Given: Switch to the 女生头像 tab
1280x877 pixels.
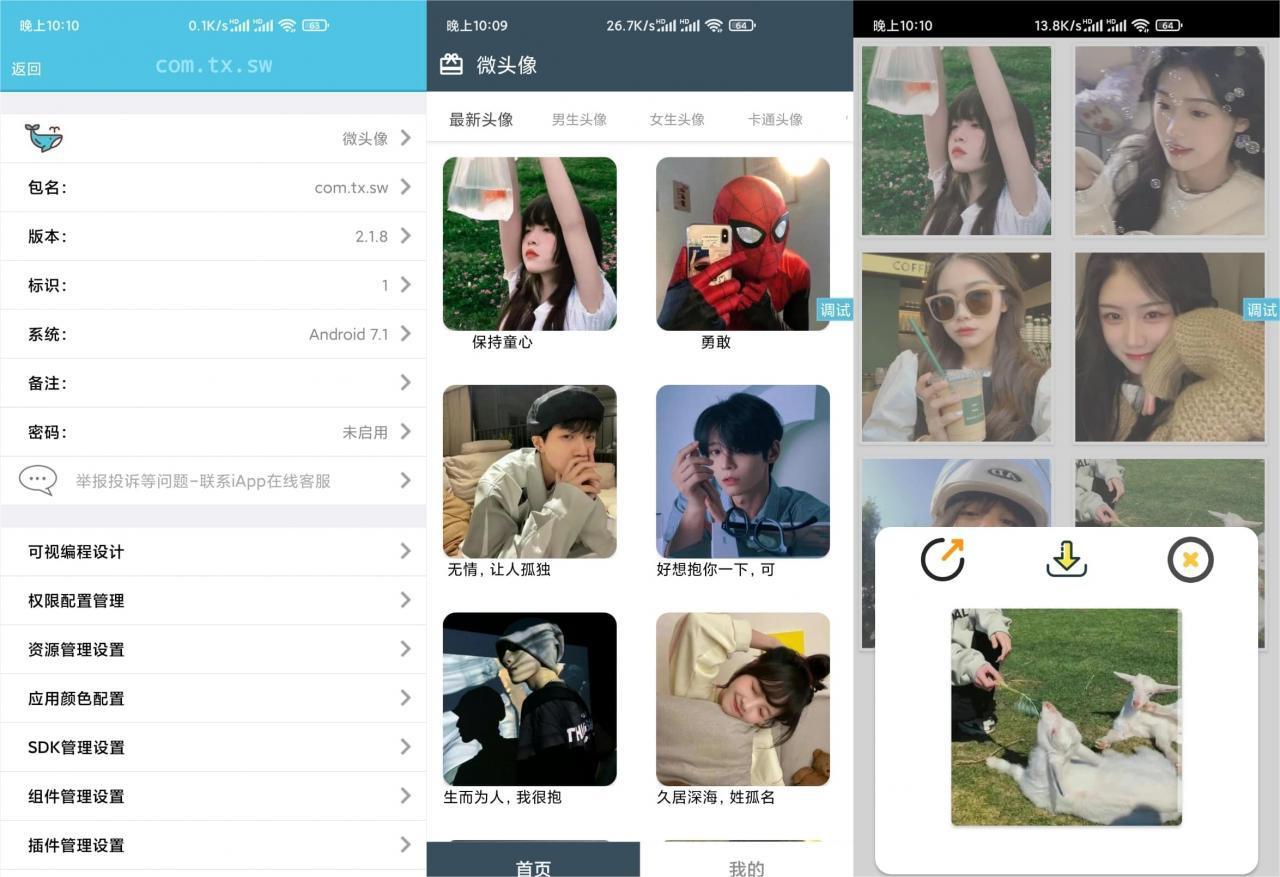Looking at the screenshot, I should click(677, 119).
